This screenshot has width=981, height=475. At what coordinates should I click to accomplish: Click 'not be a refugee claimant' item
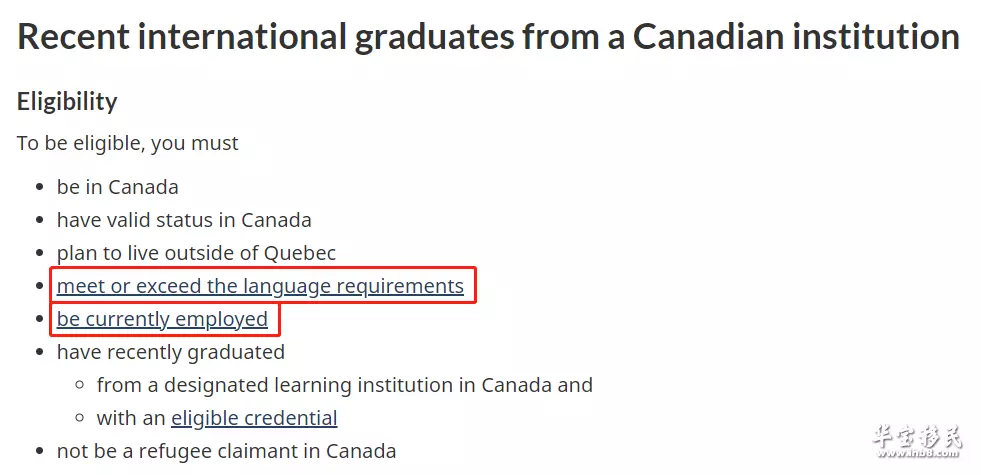[226, 451]
